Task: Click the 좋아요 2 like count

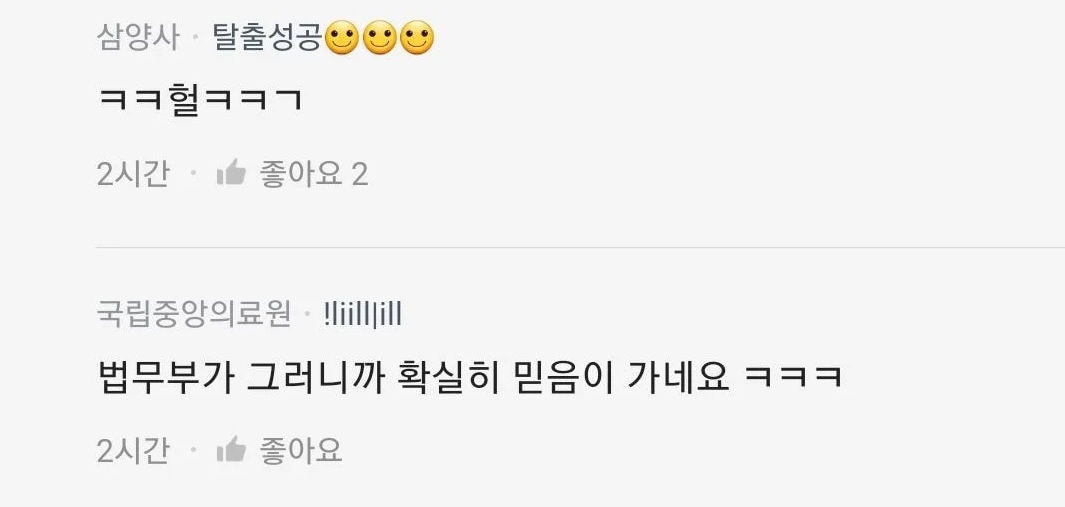Action: tap(314, 175)
